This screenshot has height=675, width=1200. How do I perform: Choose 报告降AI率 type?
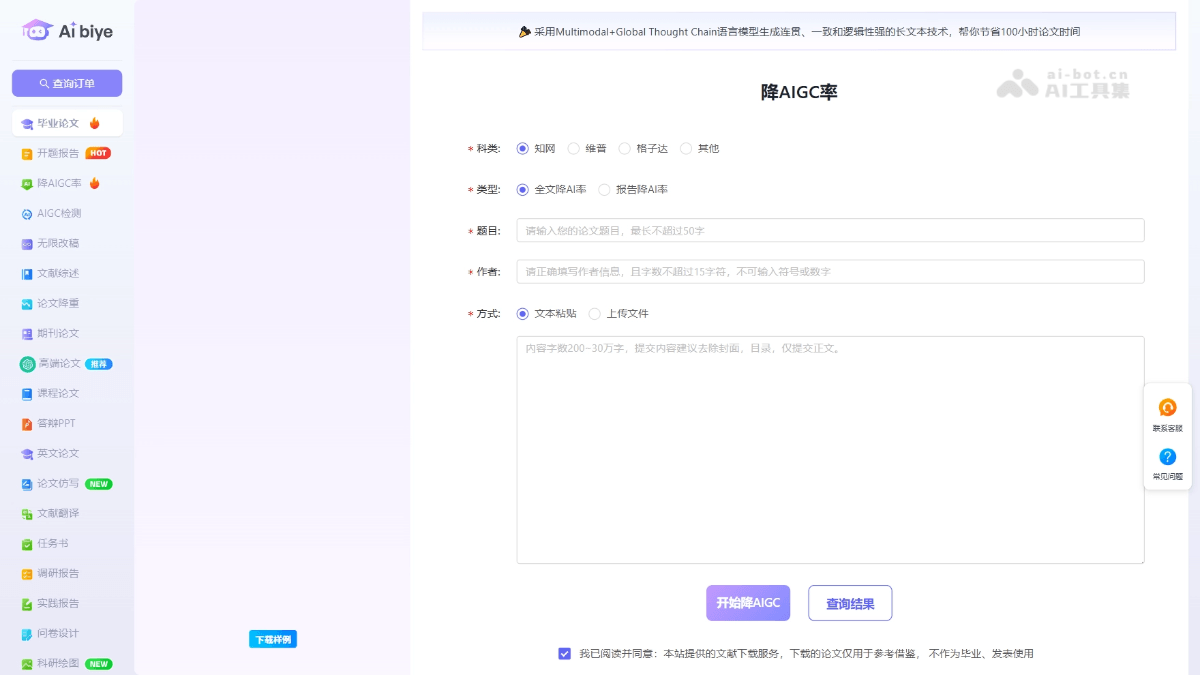pos(604,189)
